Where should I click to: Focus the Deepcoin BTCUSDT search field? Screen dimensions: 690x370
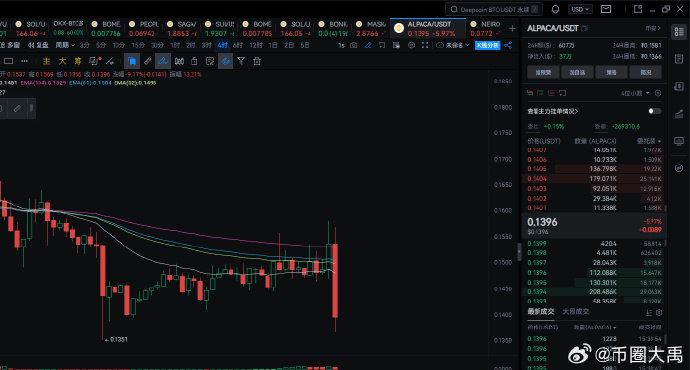(494, 9)
